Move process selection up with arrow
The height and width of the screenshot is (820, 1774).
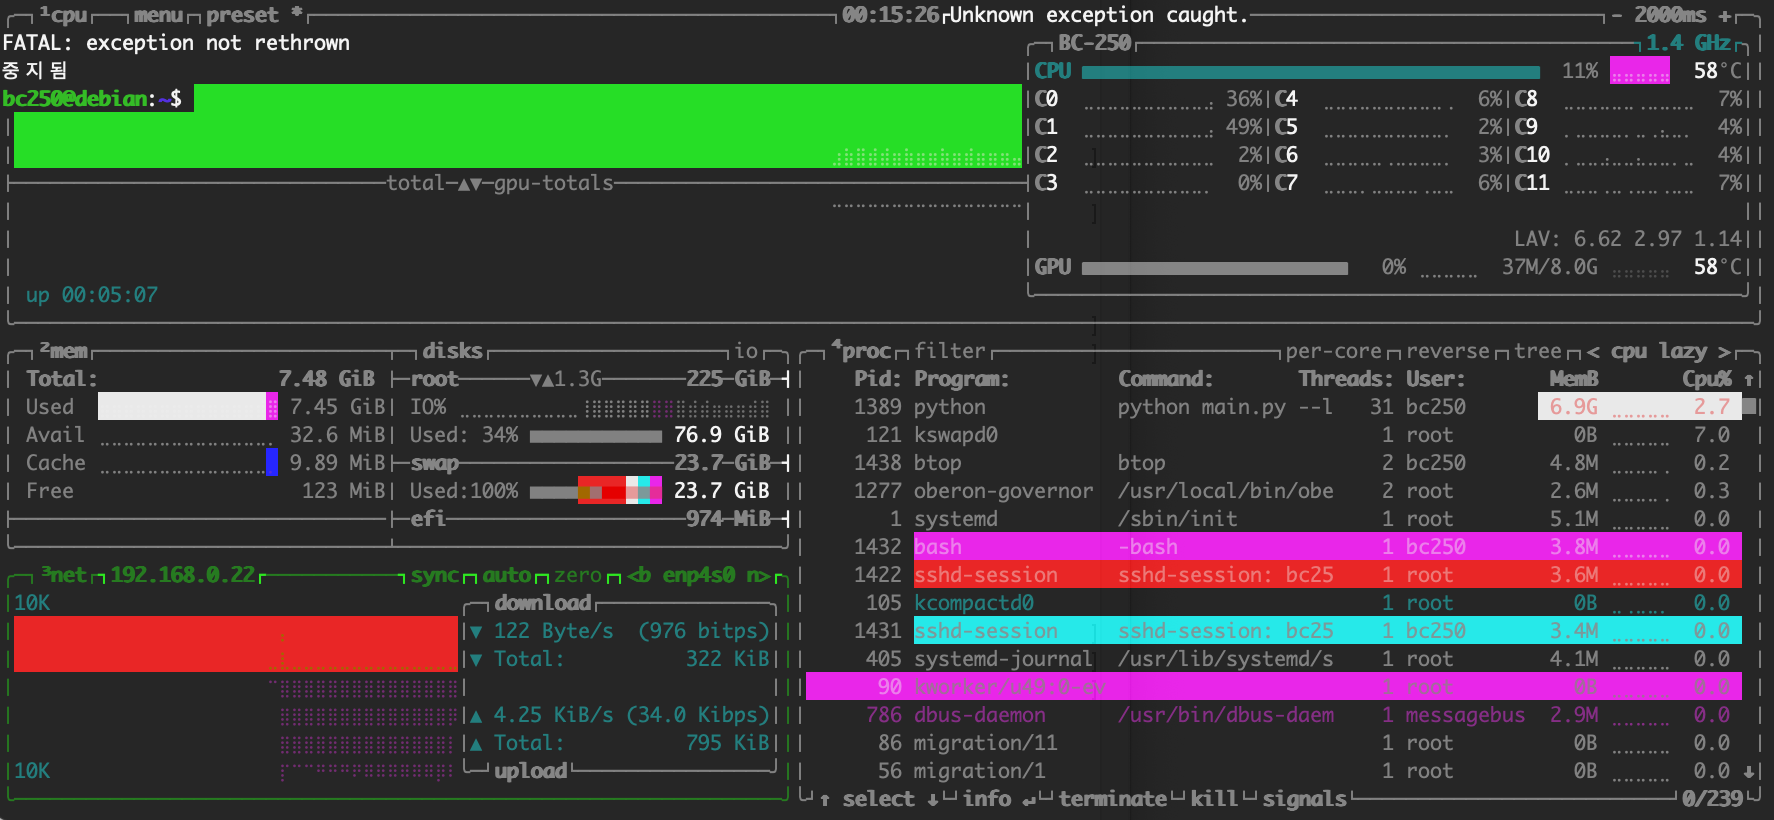pos(824,799)
